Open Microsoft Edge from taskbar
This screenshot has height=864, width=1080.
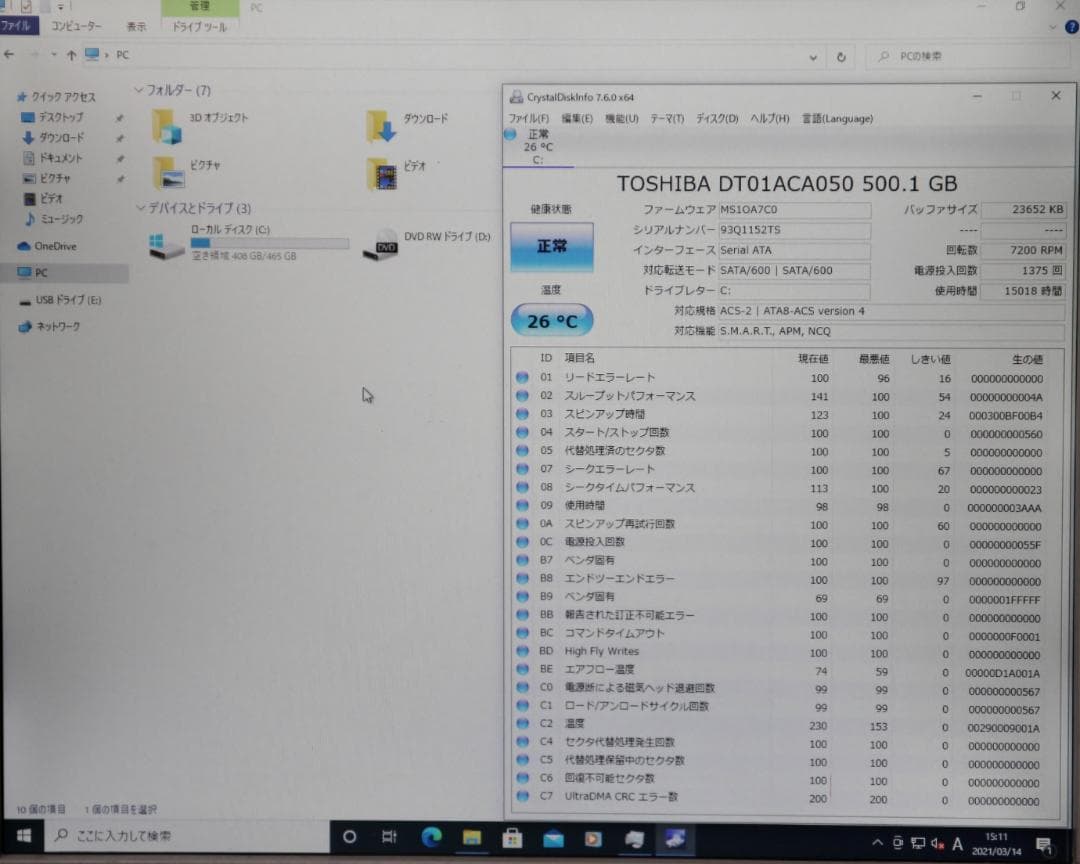432,836
